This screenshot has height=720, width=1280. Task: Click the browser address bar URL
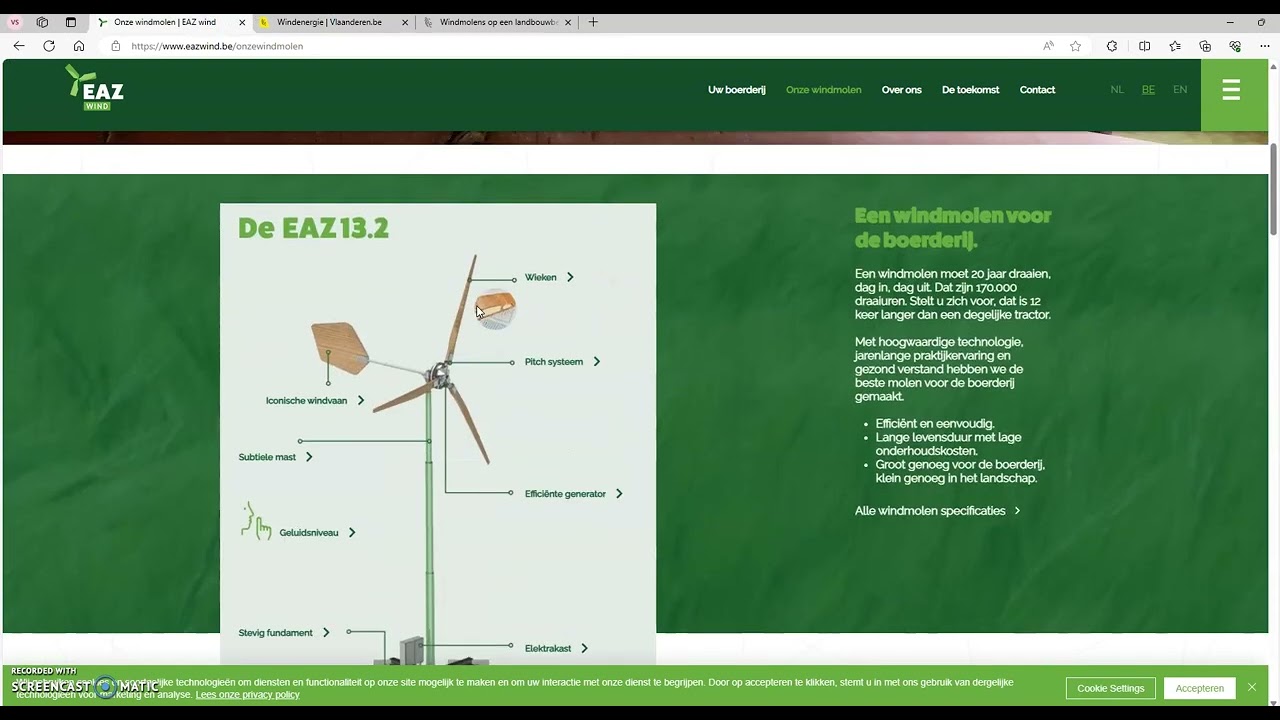pyautogui.click(x=217, y=46)
